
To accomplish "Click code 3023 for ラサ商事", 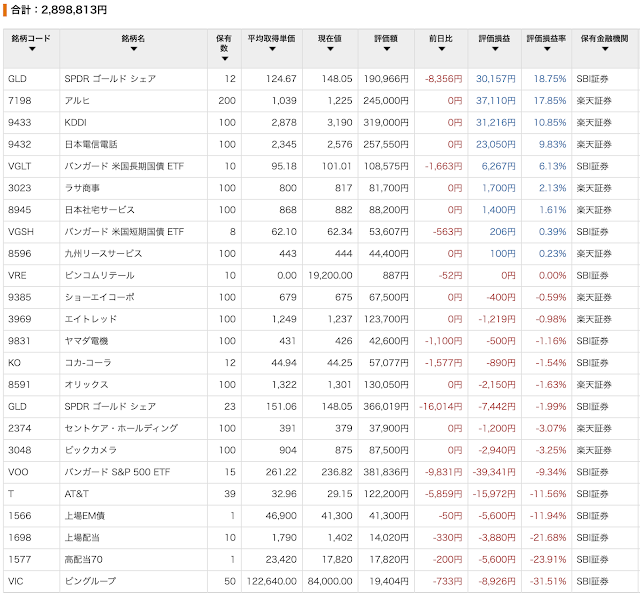I will click(20, 188).
